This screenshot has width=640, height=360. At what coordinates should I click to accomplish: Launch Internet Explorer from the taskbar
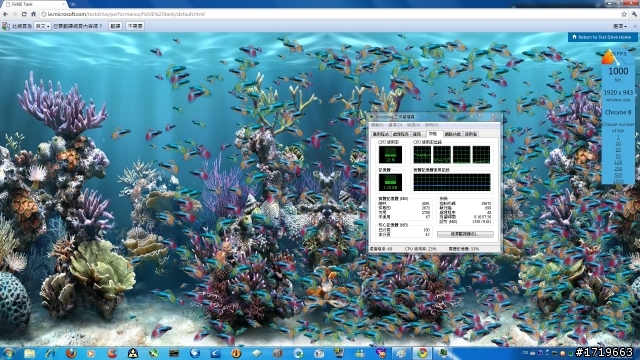pos(50,353)
